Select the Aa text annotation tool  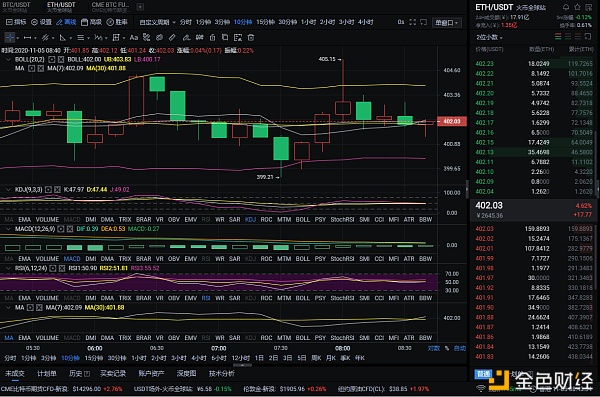[x=134, y=38]
